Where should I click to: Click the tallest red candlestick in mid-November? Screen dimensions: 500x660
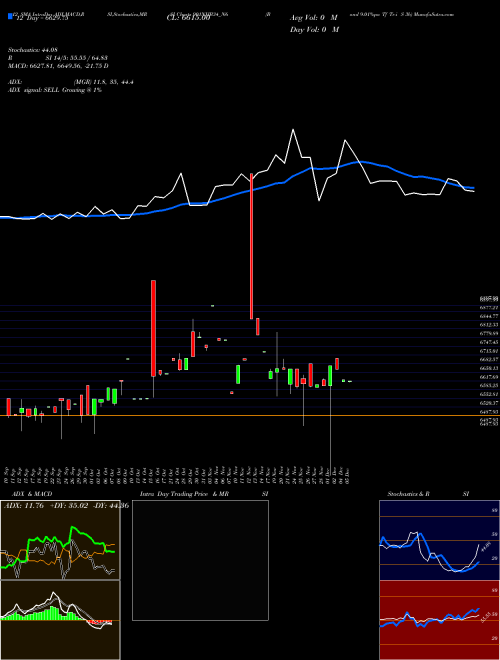tap(251, 246)
